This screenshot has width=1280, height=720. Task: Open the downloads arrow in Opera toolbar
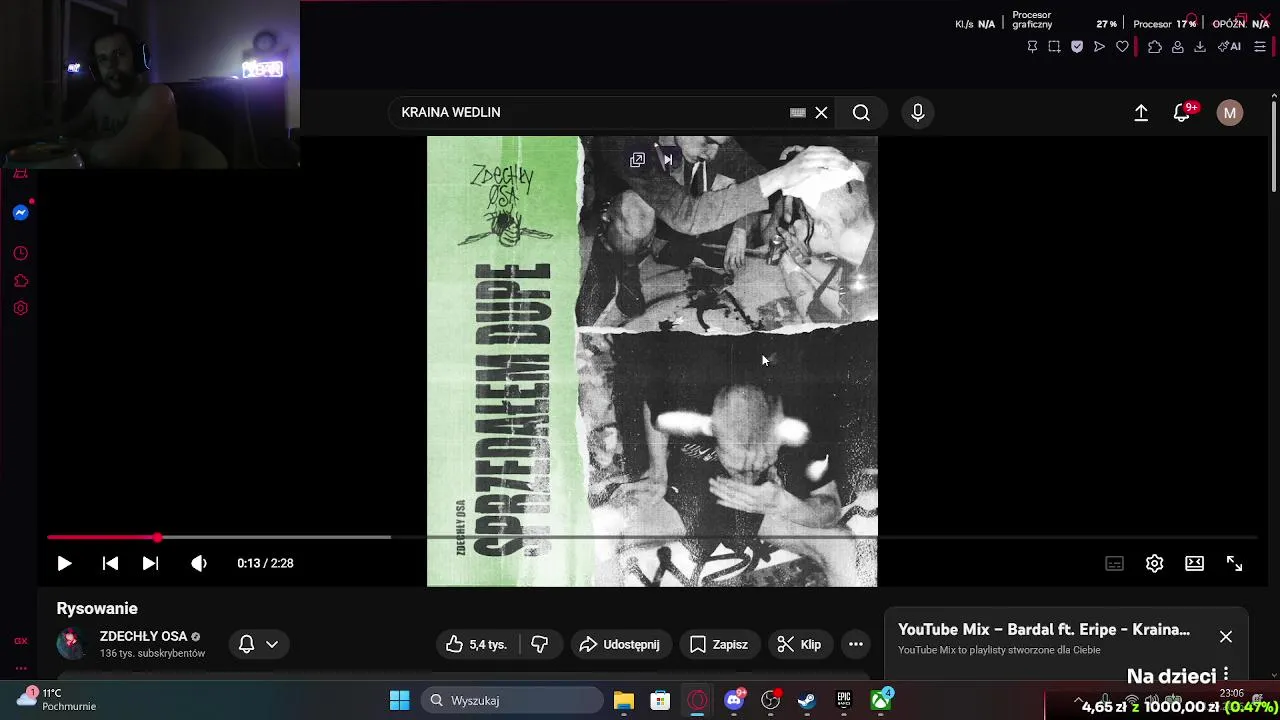tap(1200, 47)
